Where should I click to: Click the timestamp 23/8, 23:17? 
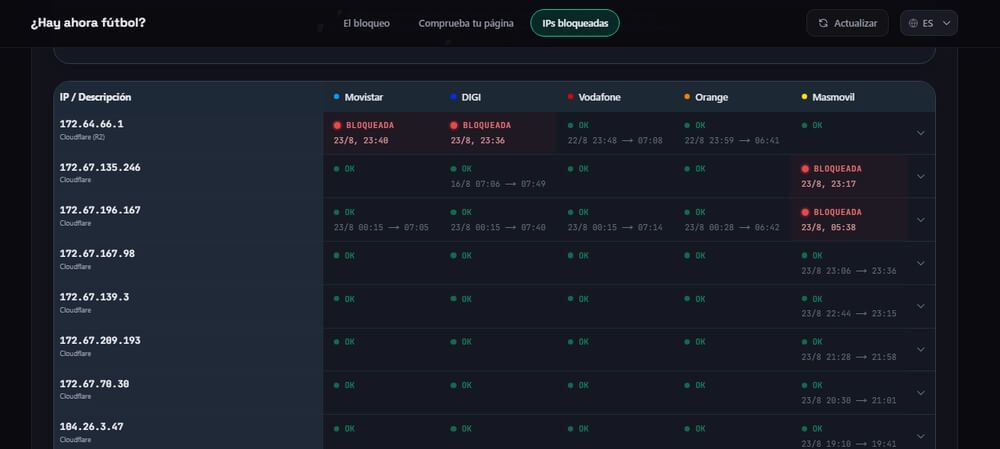[828, 184]
